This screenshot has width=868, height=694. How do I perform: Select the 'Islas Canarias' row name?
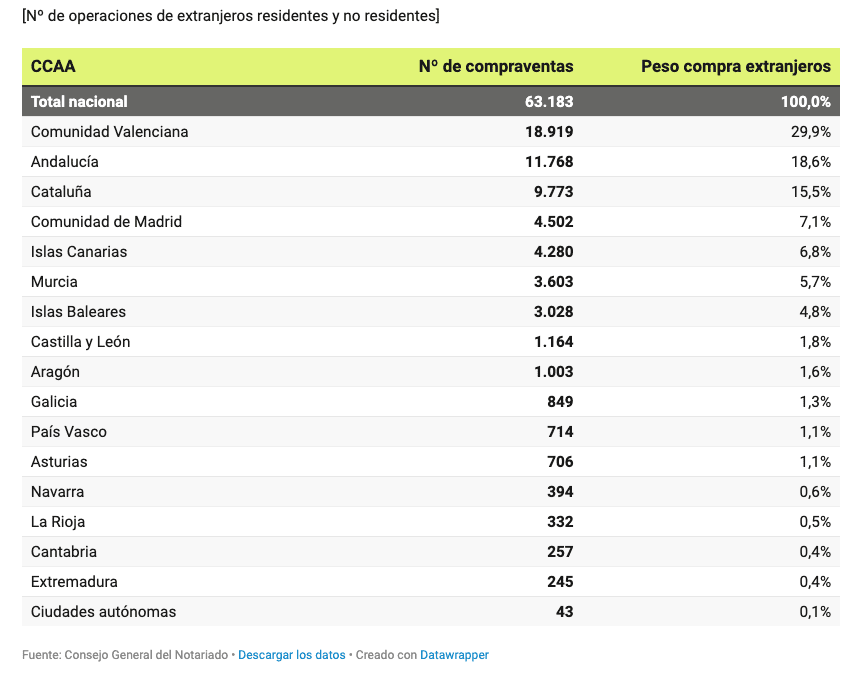click(79, 252)
